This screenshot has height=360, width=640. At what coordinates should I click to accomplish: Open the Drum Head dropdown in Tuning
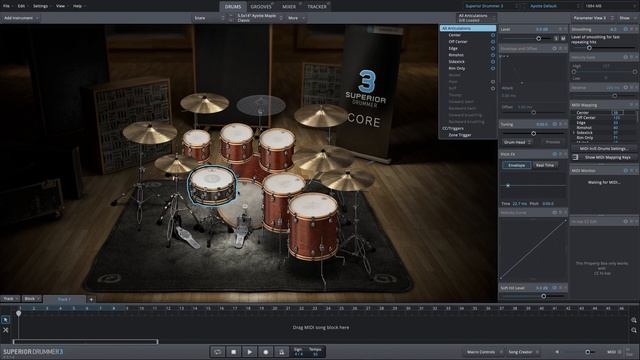tap(518, 142)
